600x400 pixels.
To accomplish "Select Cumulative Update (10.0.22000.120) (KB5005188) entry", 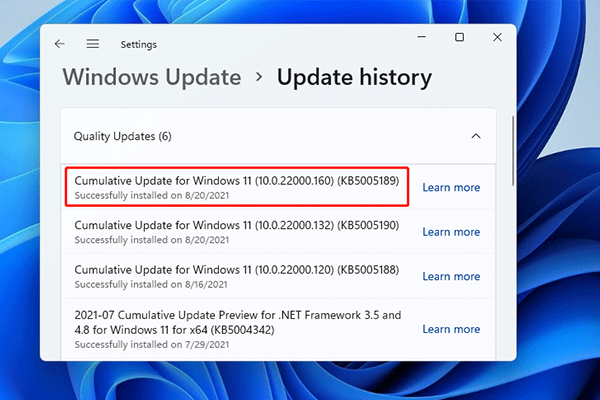I will click(279, 276).
